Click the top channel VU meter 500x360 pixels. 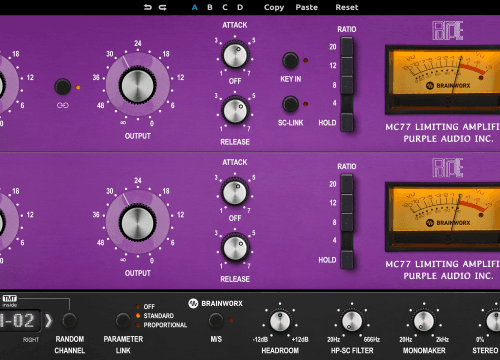click(443, 80)
